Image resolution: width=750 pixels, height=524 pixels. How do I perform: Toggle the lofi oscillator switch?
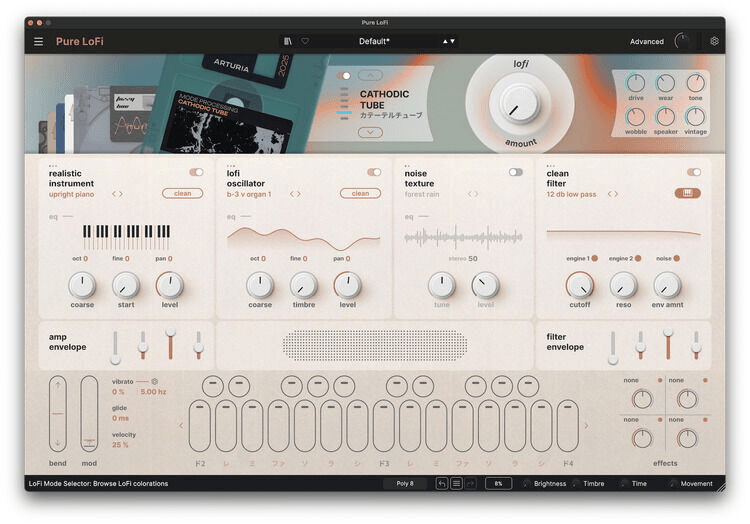(374, 172)
